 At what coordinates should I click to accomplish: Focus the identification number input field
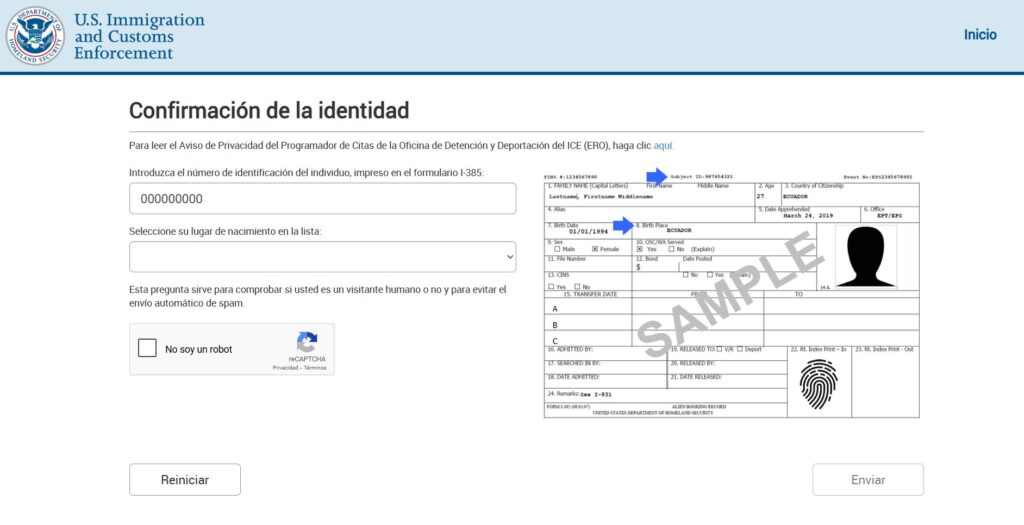[x=322, y=199]
